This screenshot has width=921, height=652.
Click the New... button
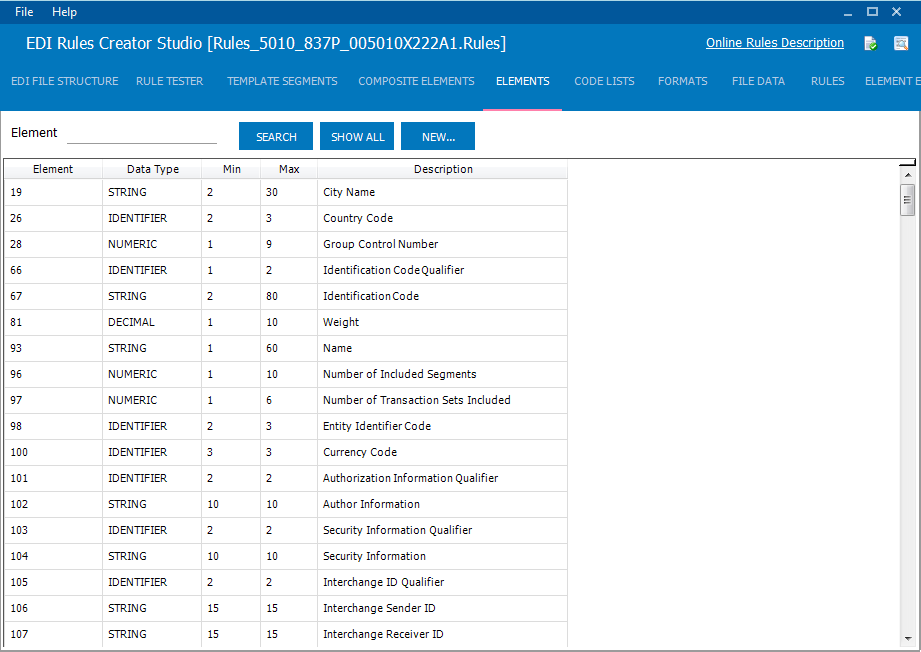pos(438,136)
